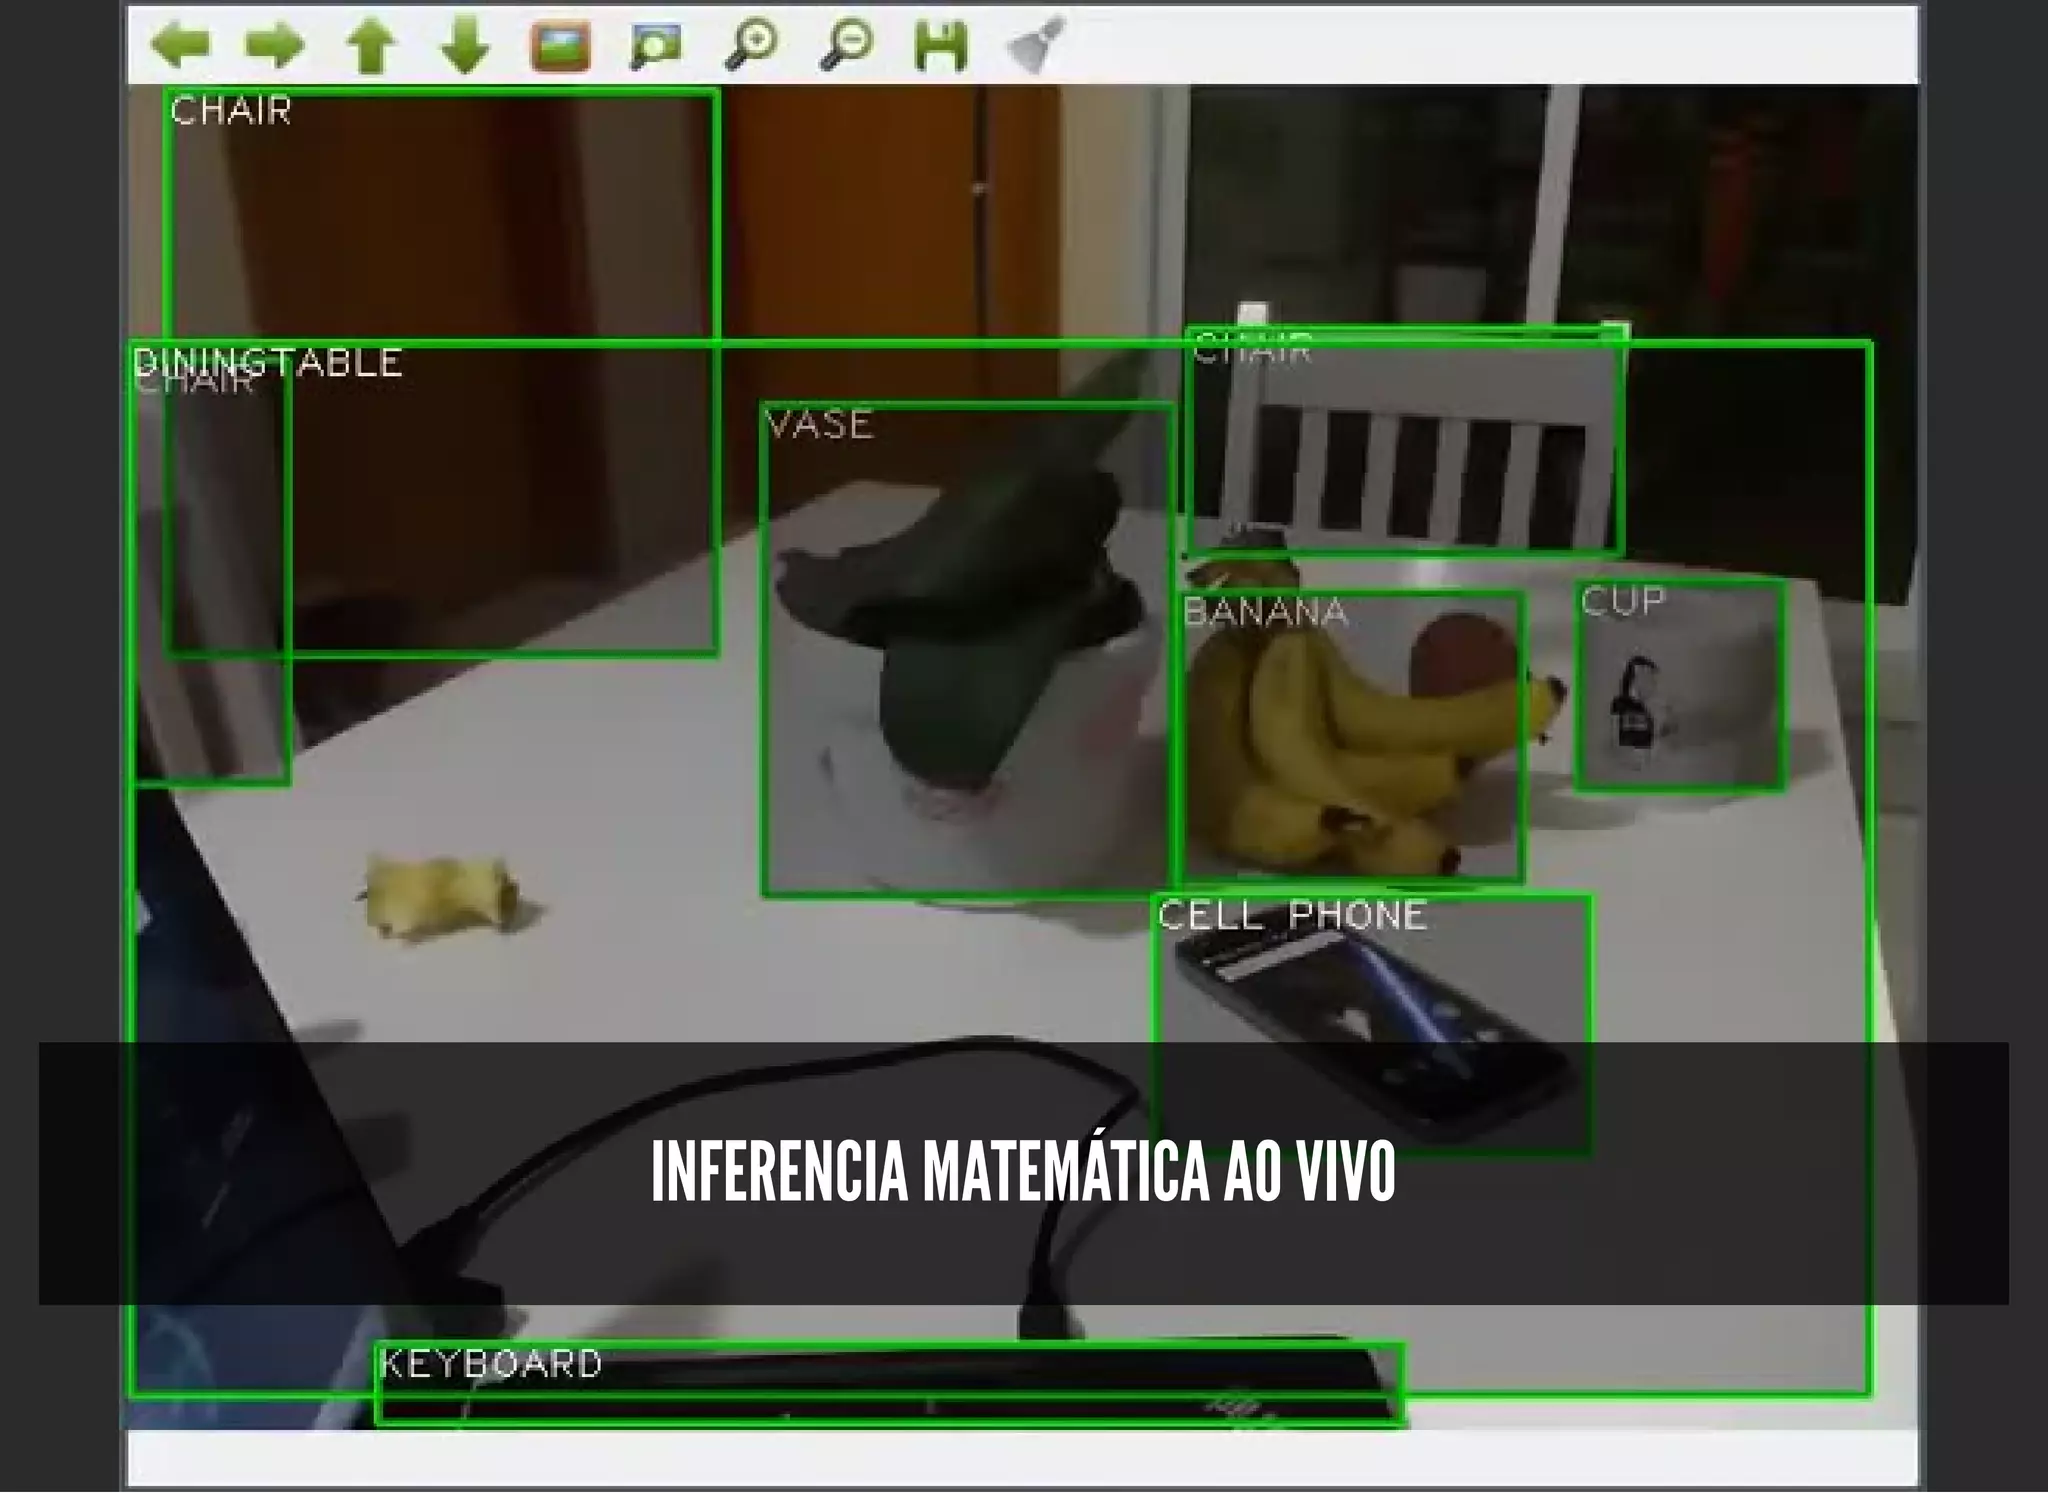Click the VASE detection label

coord(820,425)
